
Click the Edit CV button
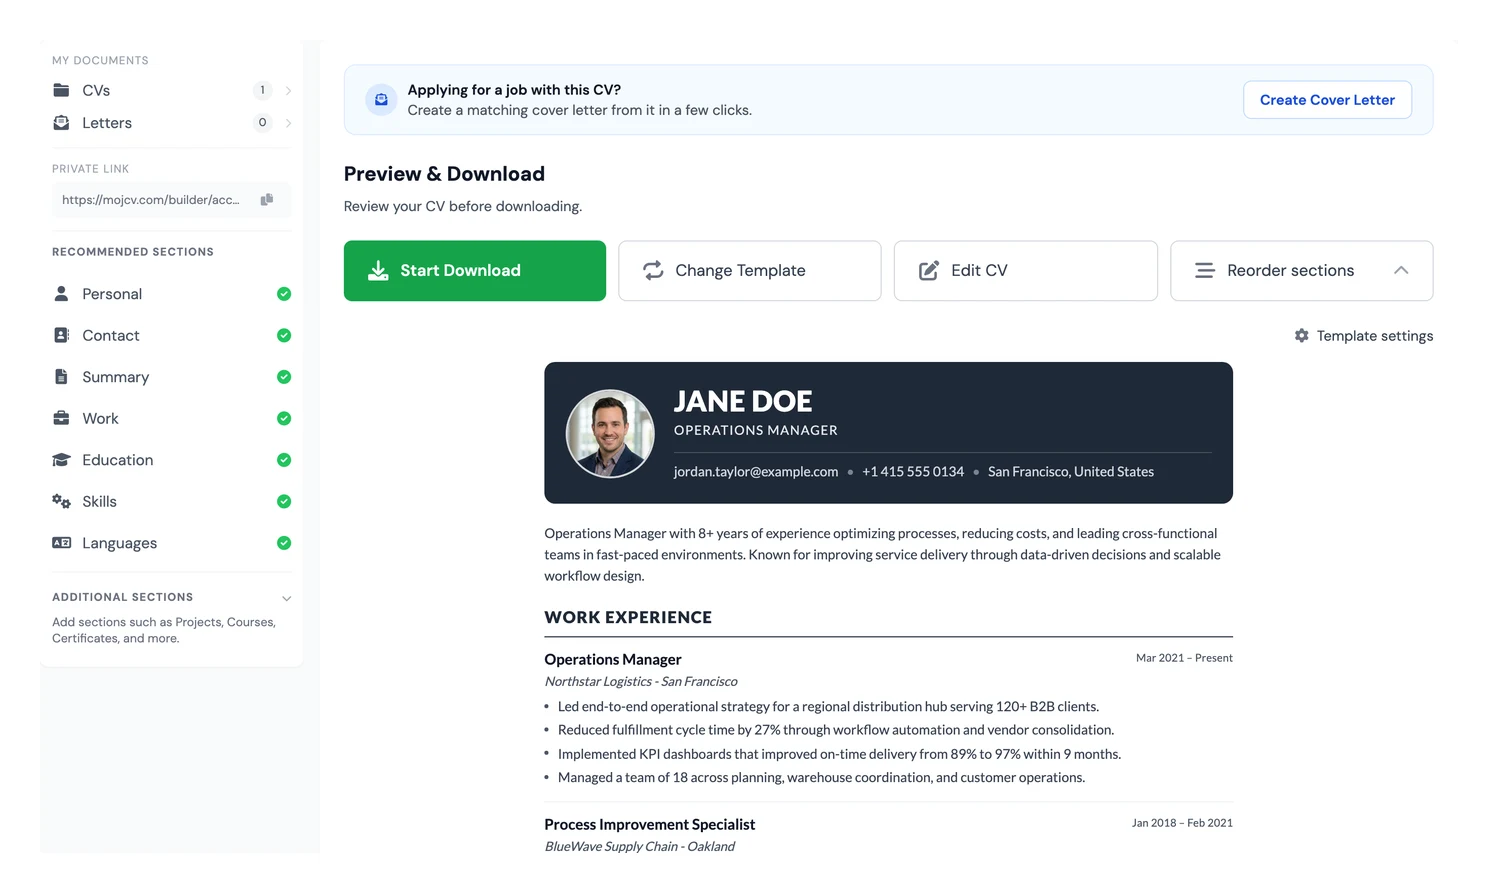click(x=1026, y=271)
